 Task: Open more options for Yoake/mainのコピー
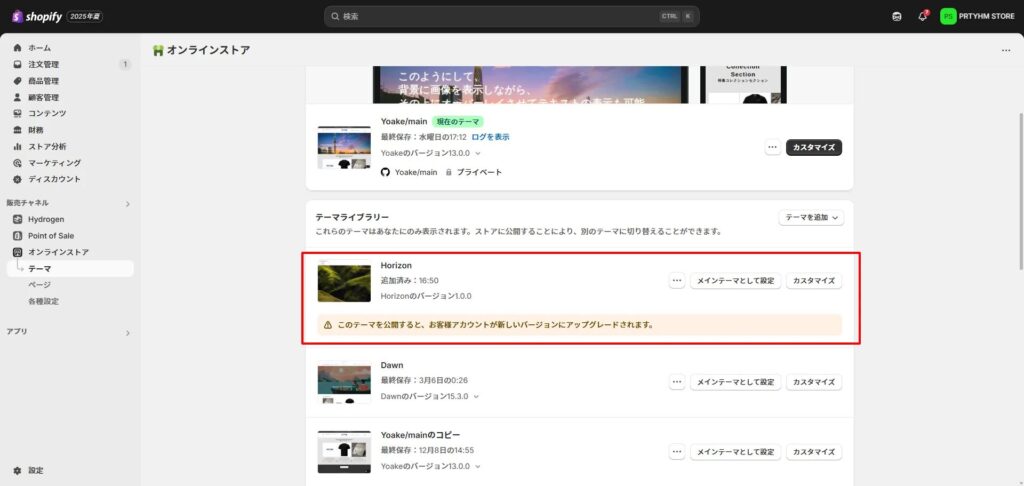(x=677, y=452)
